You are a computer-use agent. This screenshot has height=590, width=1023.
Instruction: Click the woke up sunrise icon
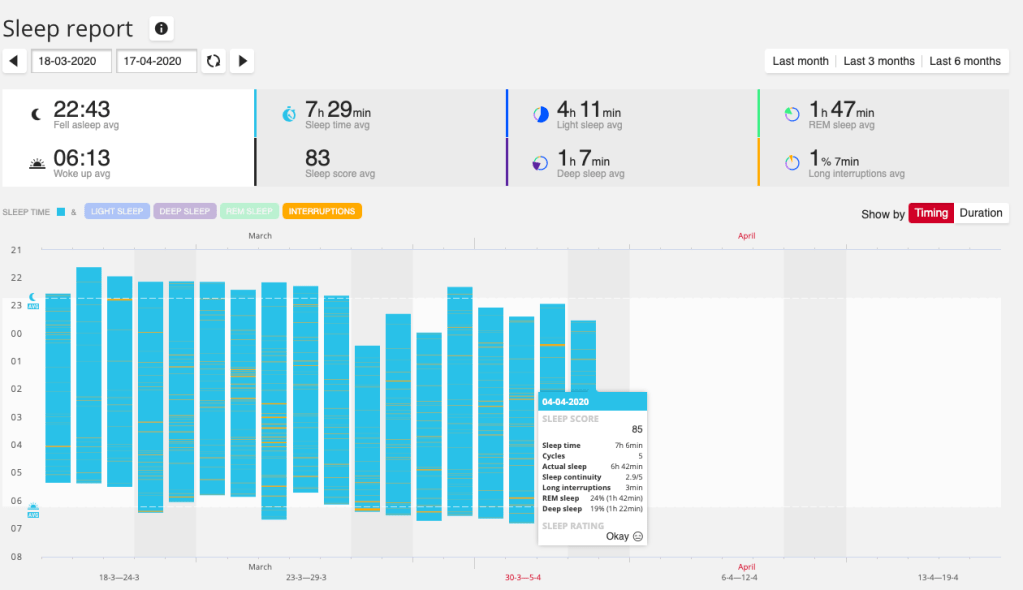pyautogui.click(x=37, y=163)
